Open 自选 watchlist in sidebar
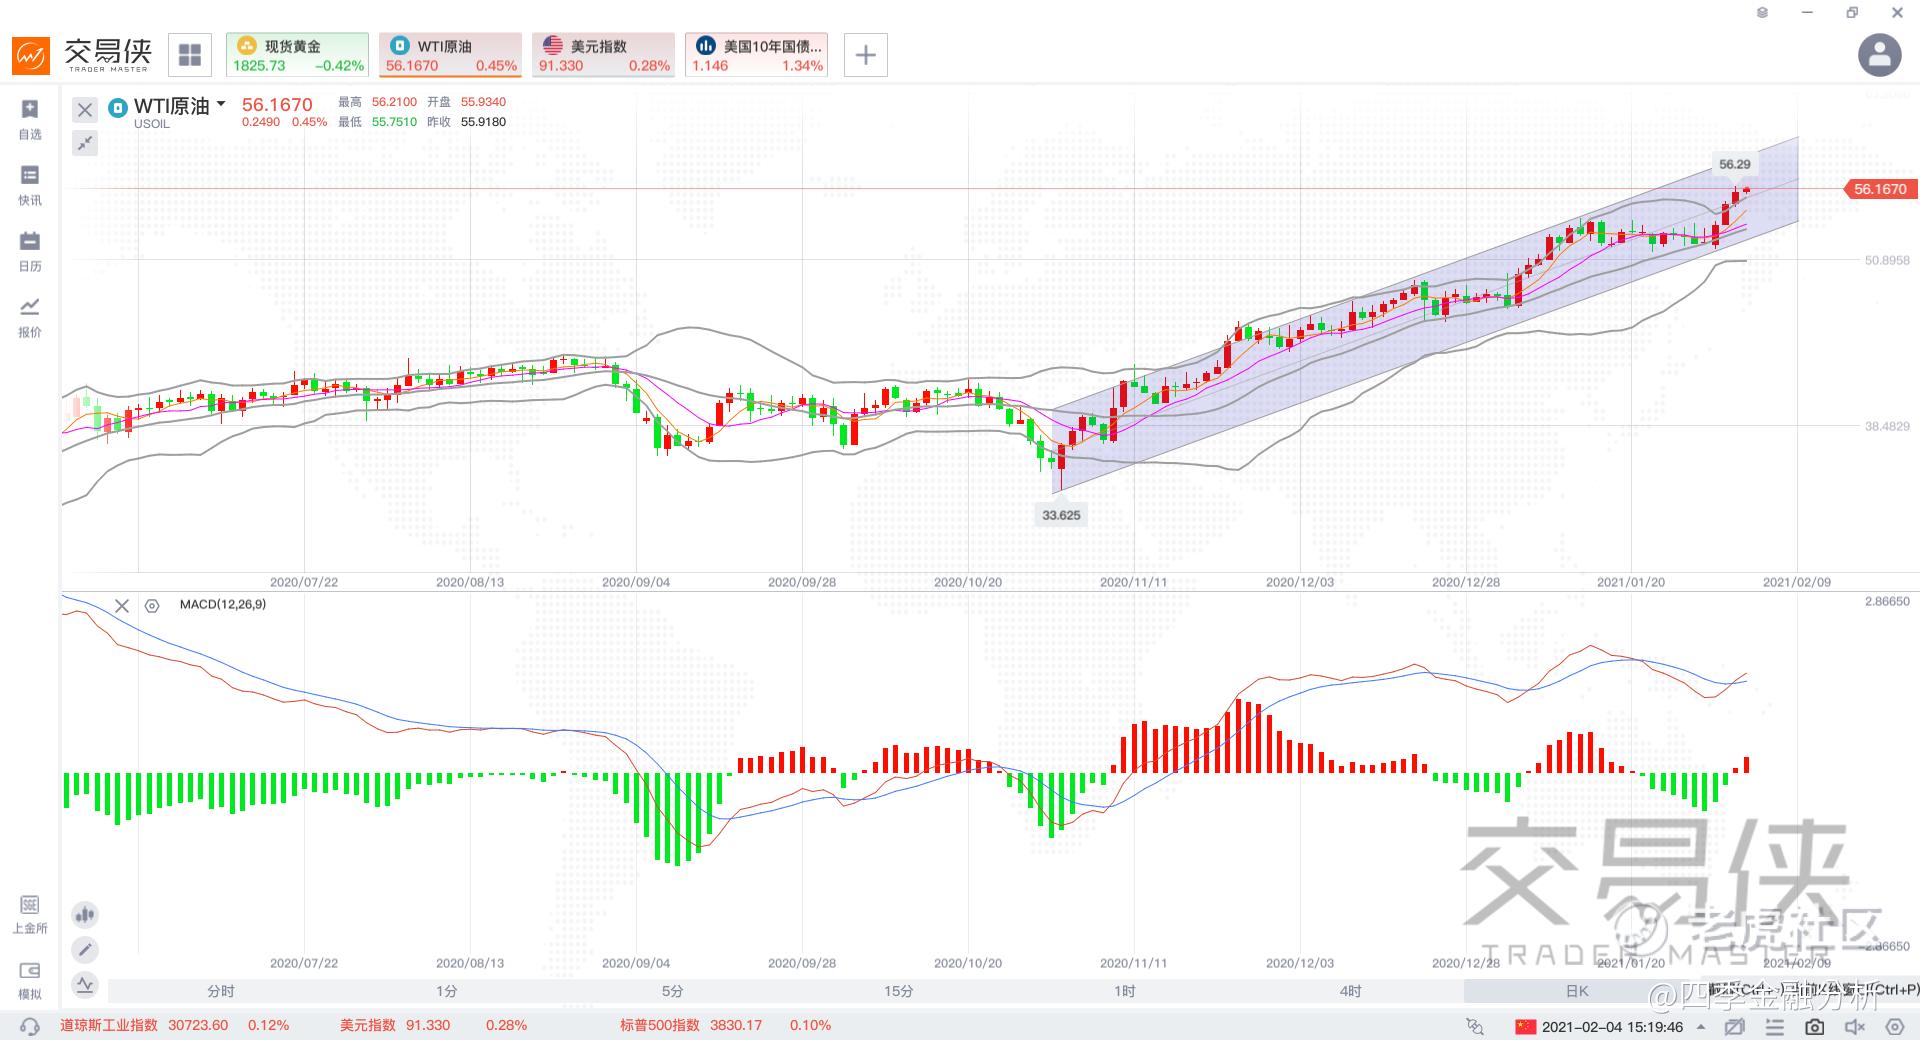 (30, 119)
